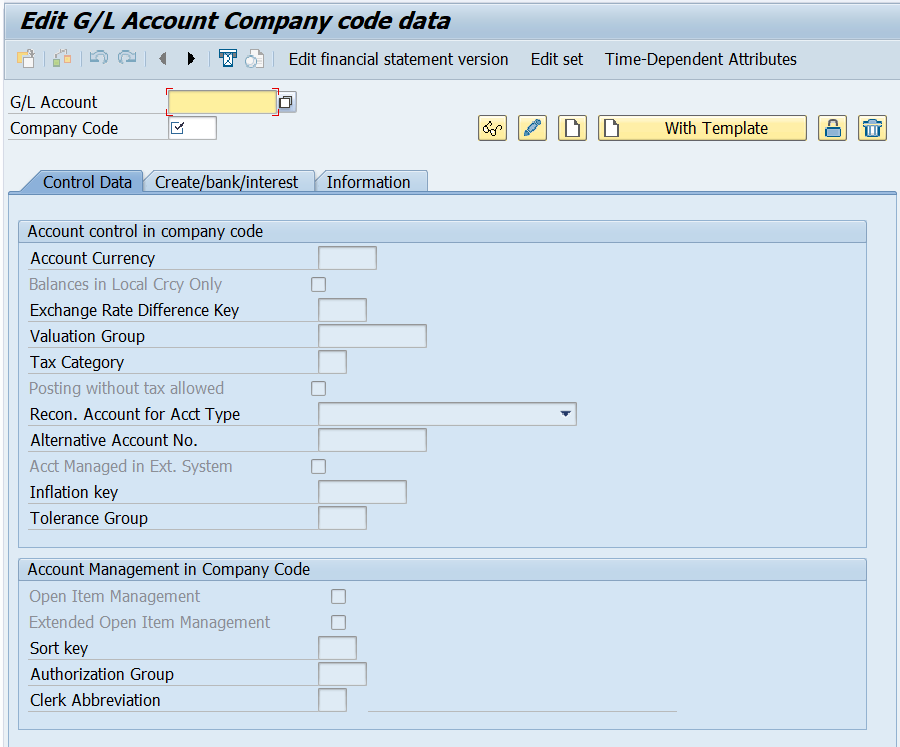This screenshot has width=900, height=747.
Task: Create account With Template
Action: [x=702, y=128]
